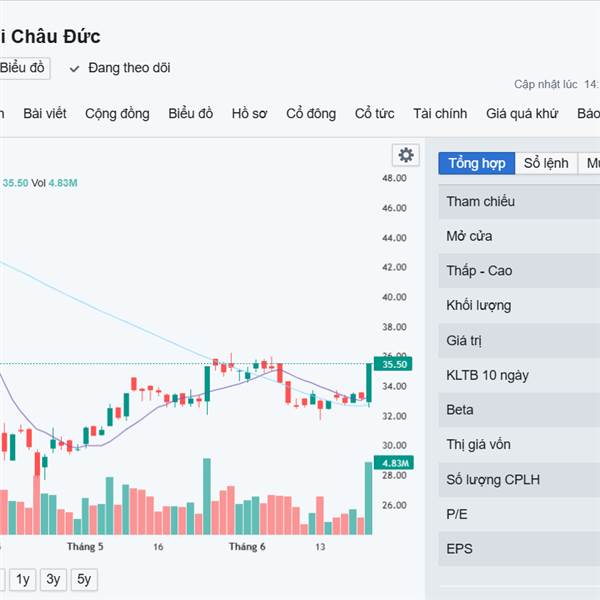Screen dimensions: 600x600
Task: Select the 3y time range
Action: click(x=53, y=580)
